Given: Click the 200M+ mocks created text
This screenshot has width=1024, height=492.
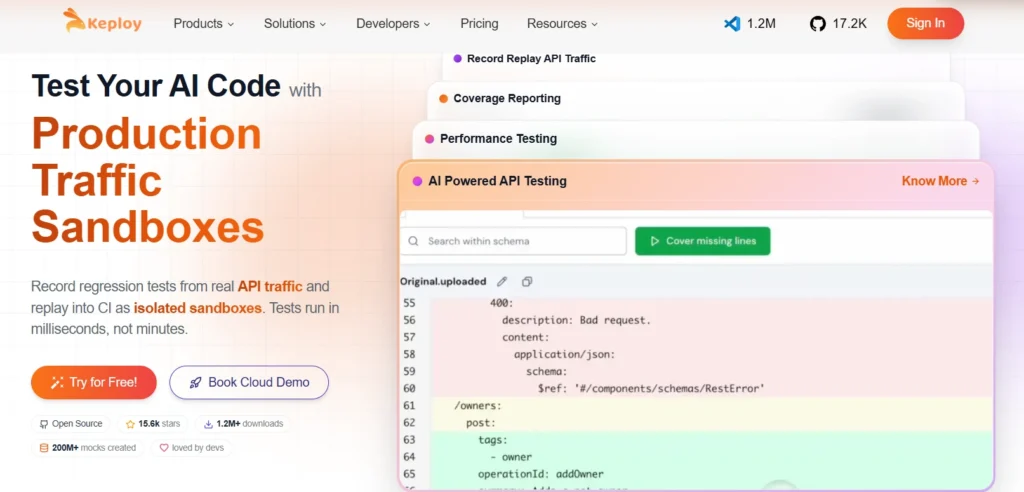Looking at the screenshot, I should (94, 448).
